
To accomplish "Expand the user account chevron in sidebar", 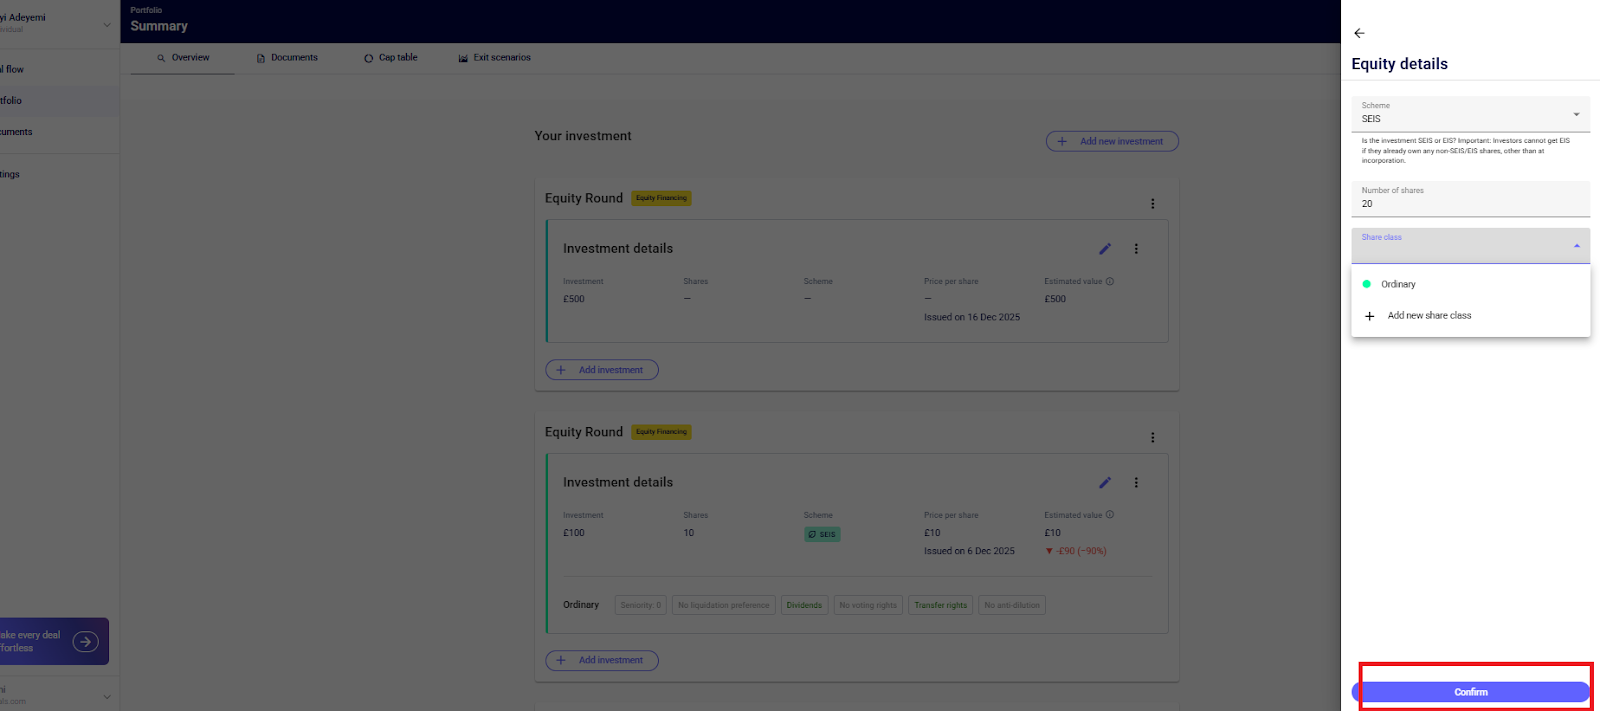I will 107,25.
